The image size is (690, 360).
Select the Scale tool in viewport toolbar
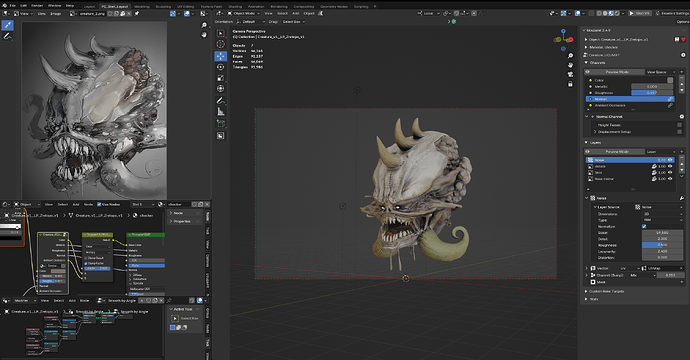[220, 78]
